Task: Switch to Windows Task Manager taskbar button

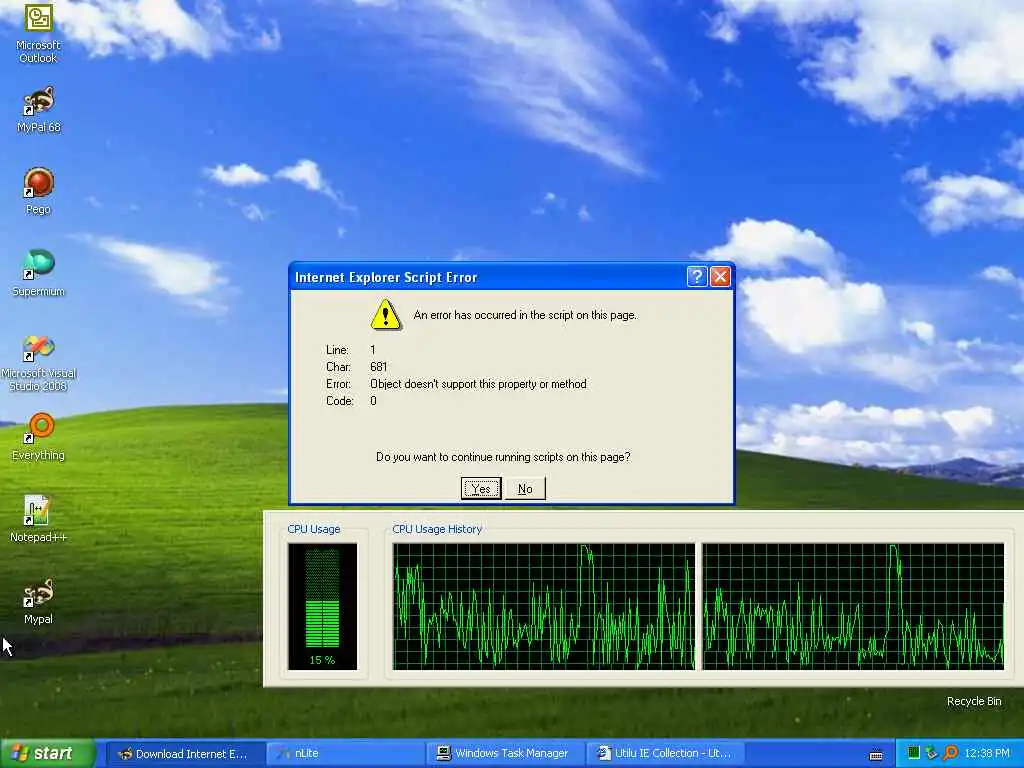Action: pos(505,754)
